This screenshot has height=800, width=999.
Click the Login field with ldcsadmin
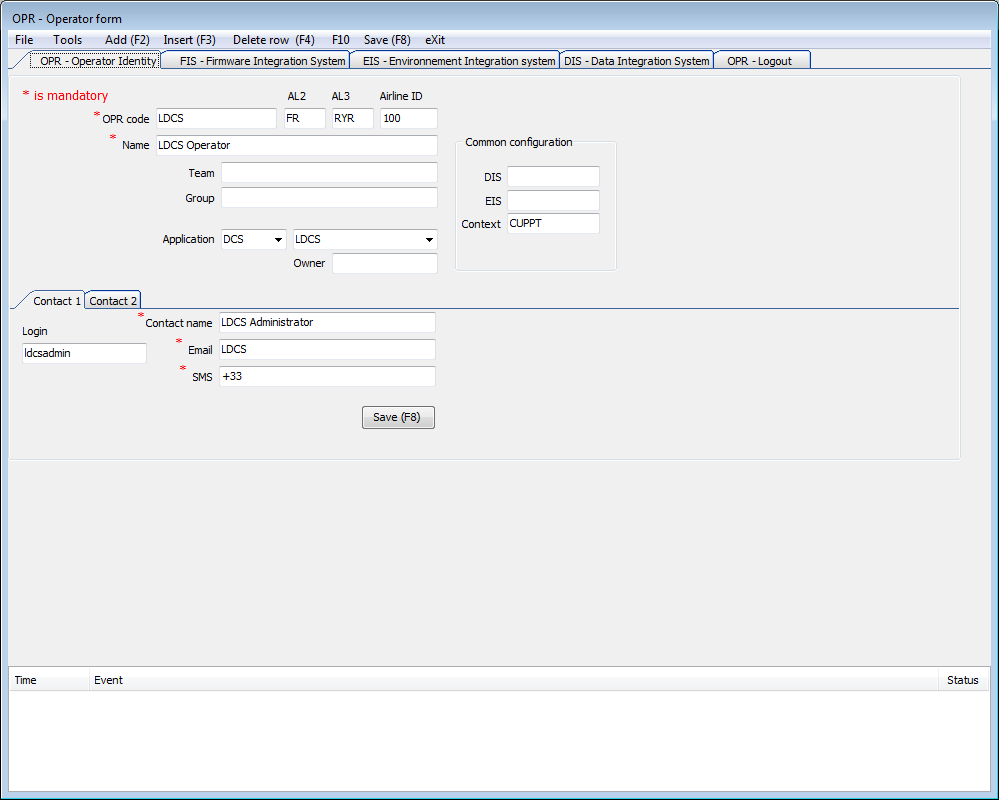pyautogui.click(x=84, y=353)
